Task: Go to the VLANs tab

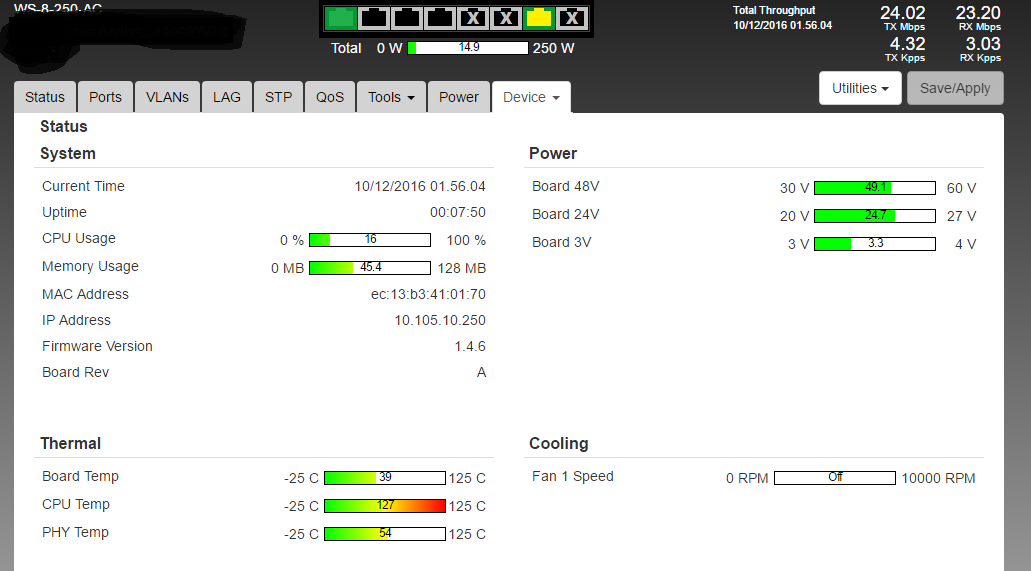Action: pos(167,97)
